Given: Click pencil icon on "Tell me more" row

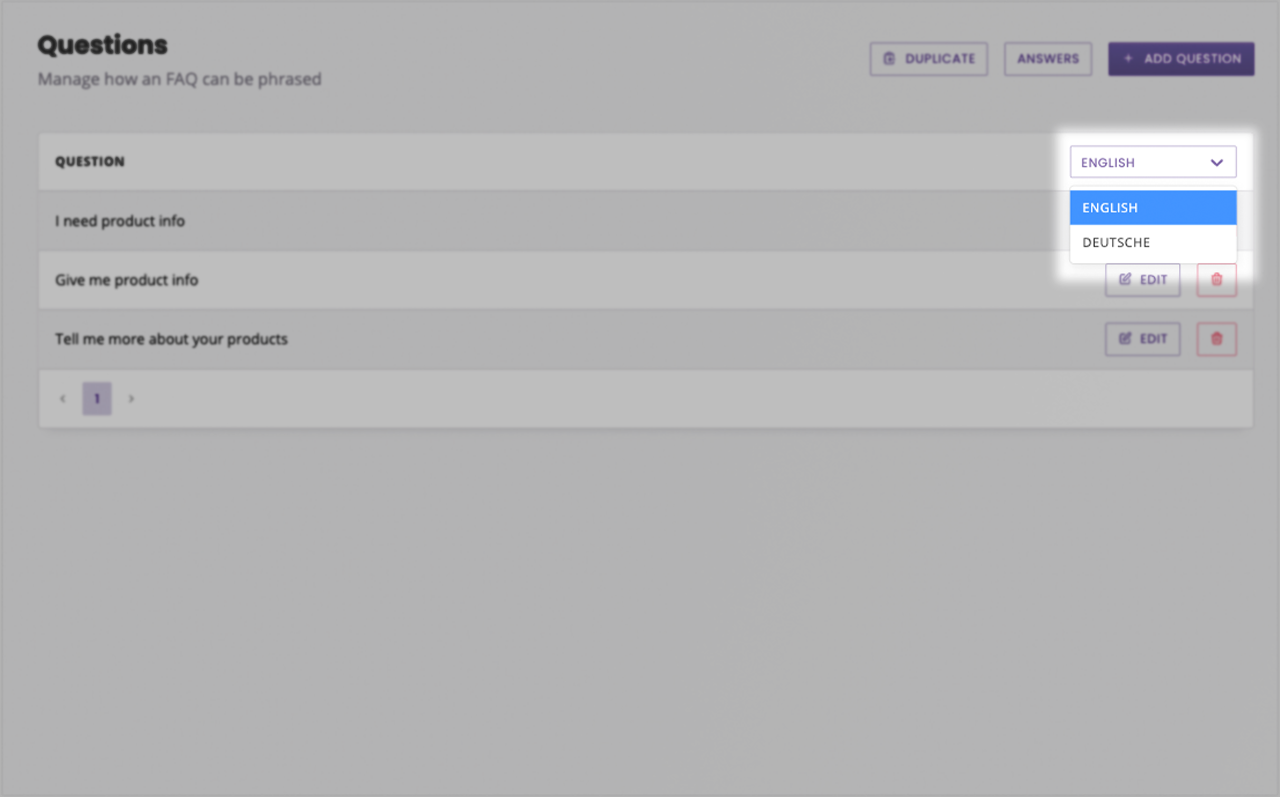Looking at the screenshot, I should 1125,339.
